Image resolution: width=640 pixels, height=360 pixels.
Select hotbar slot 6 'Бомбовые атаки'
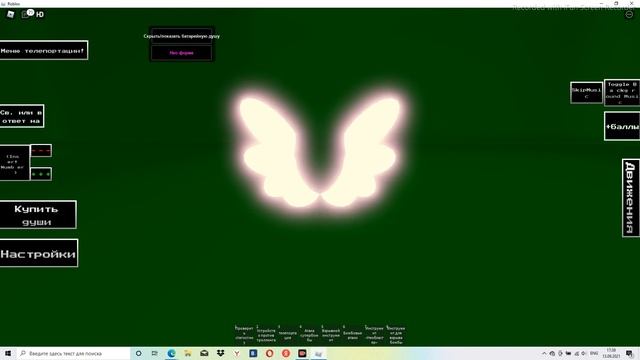(x=353, y=335)
